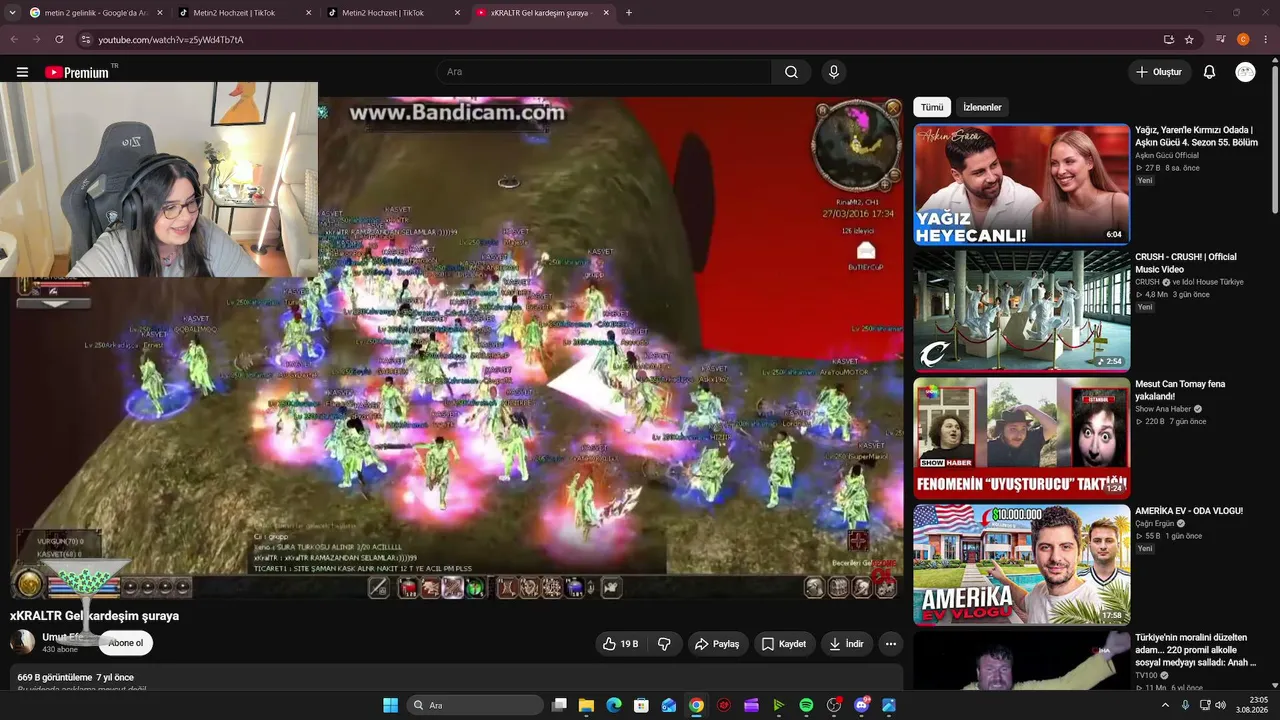Screen dimensions: 1280x720
Task: Open the Windows Start menu
Action: tap(390, 705)
